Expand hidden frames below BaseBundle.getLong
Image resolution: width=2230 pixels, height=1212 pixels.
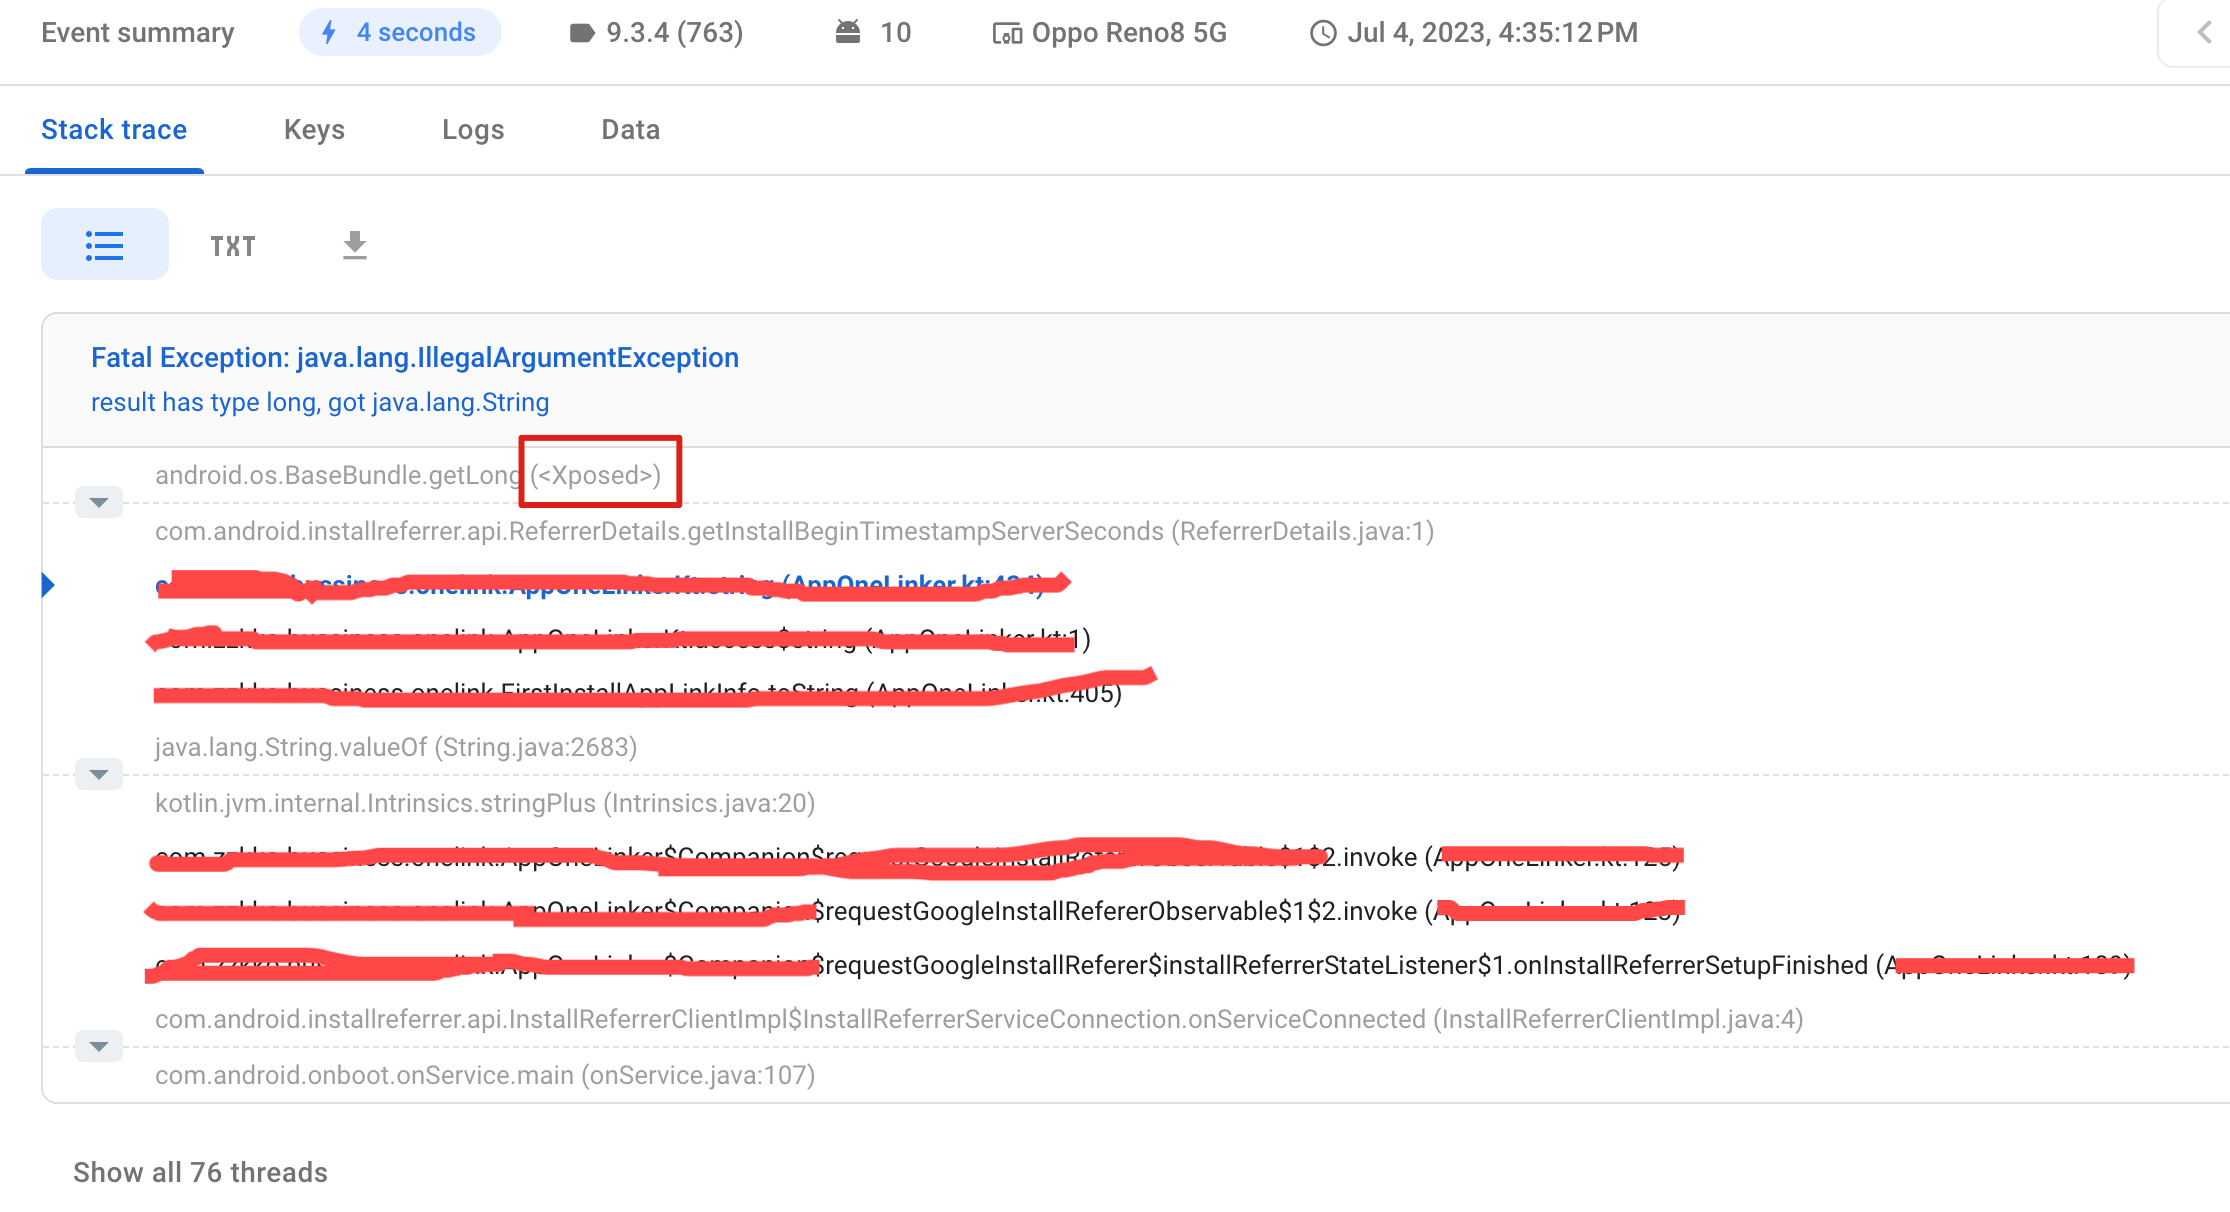[99, 502]
